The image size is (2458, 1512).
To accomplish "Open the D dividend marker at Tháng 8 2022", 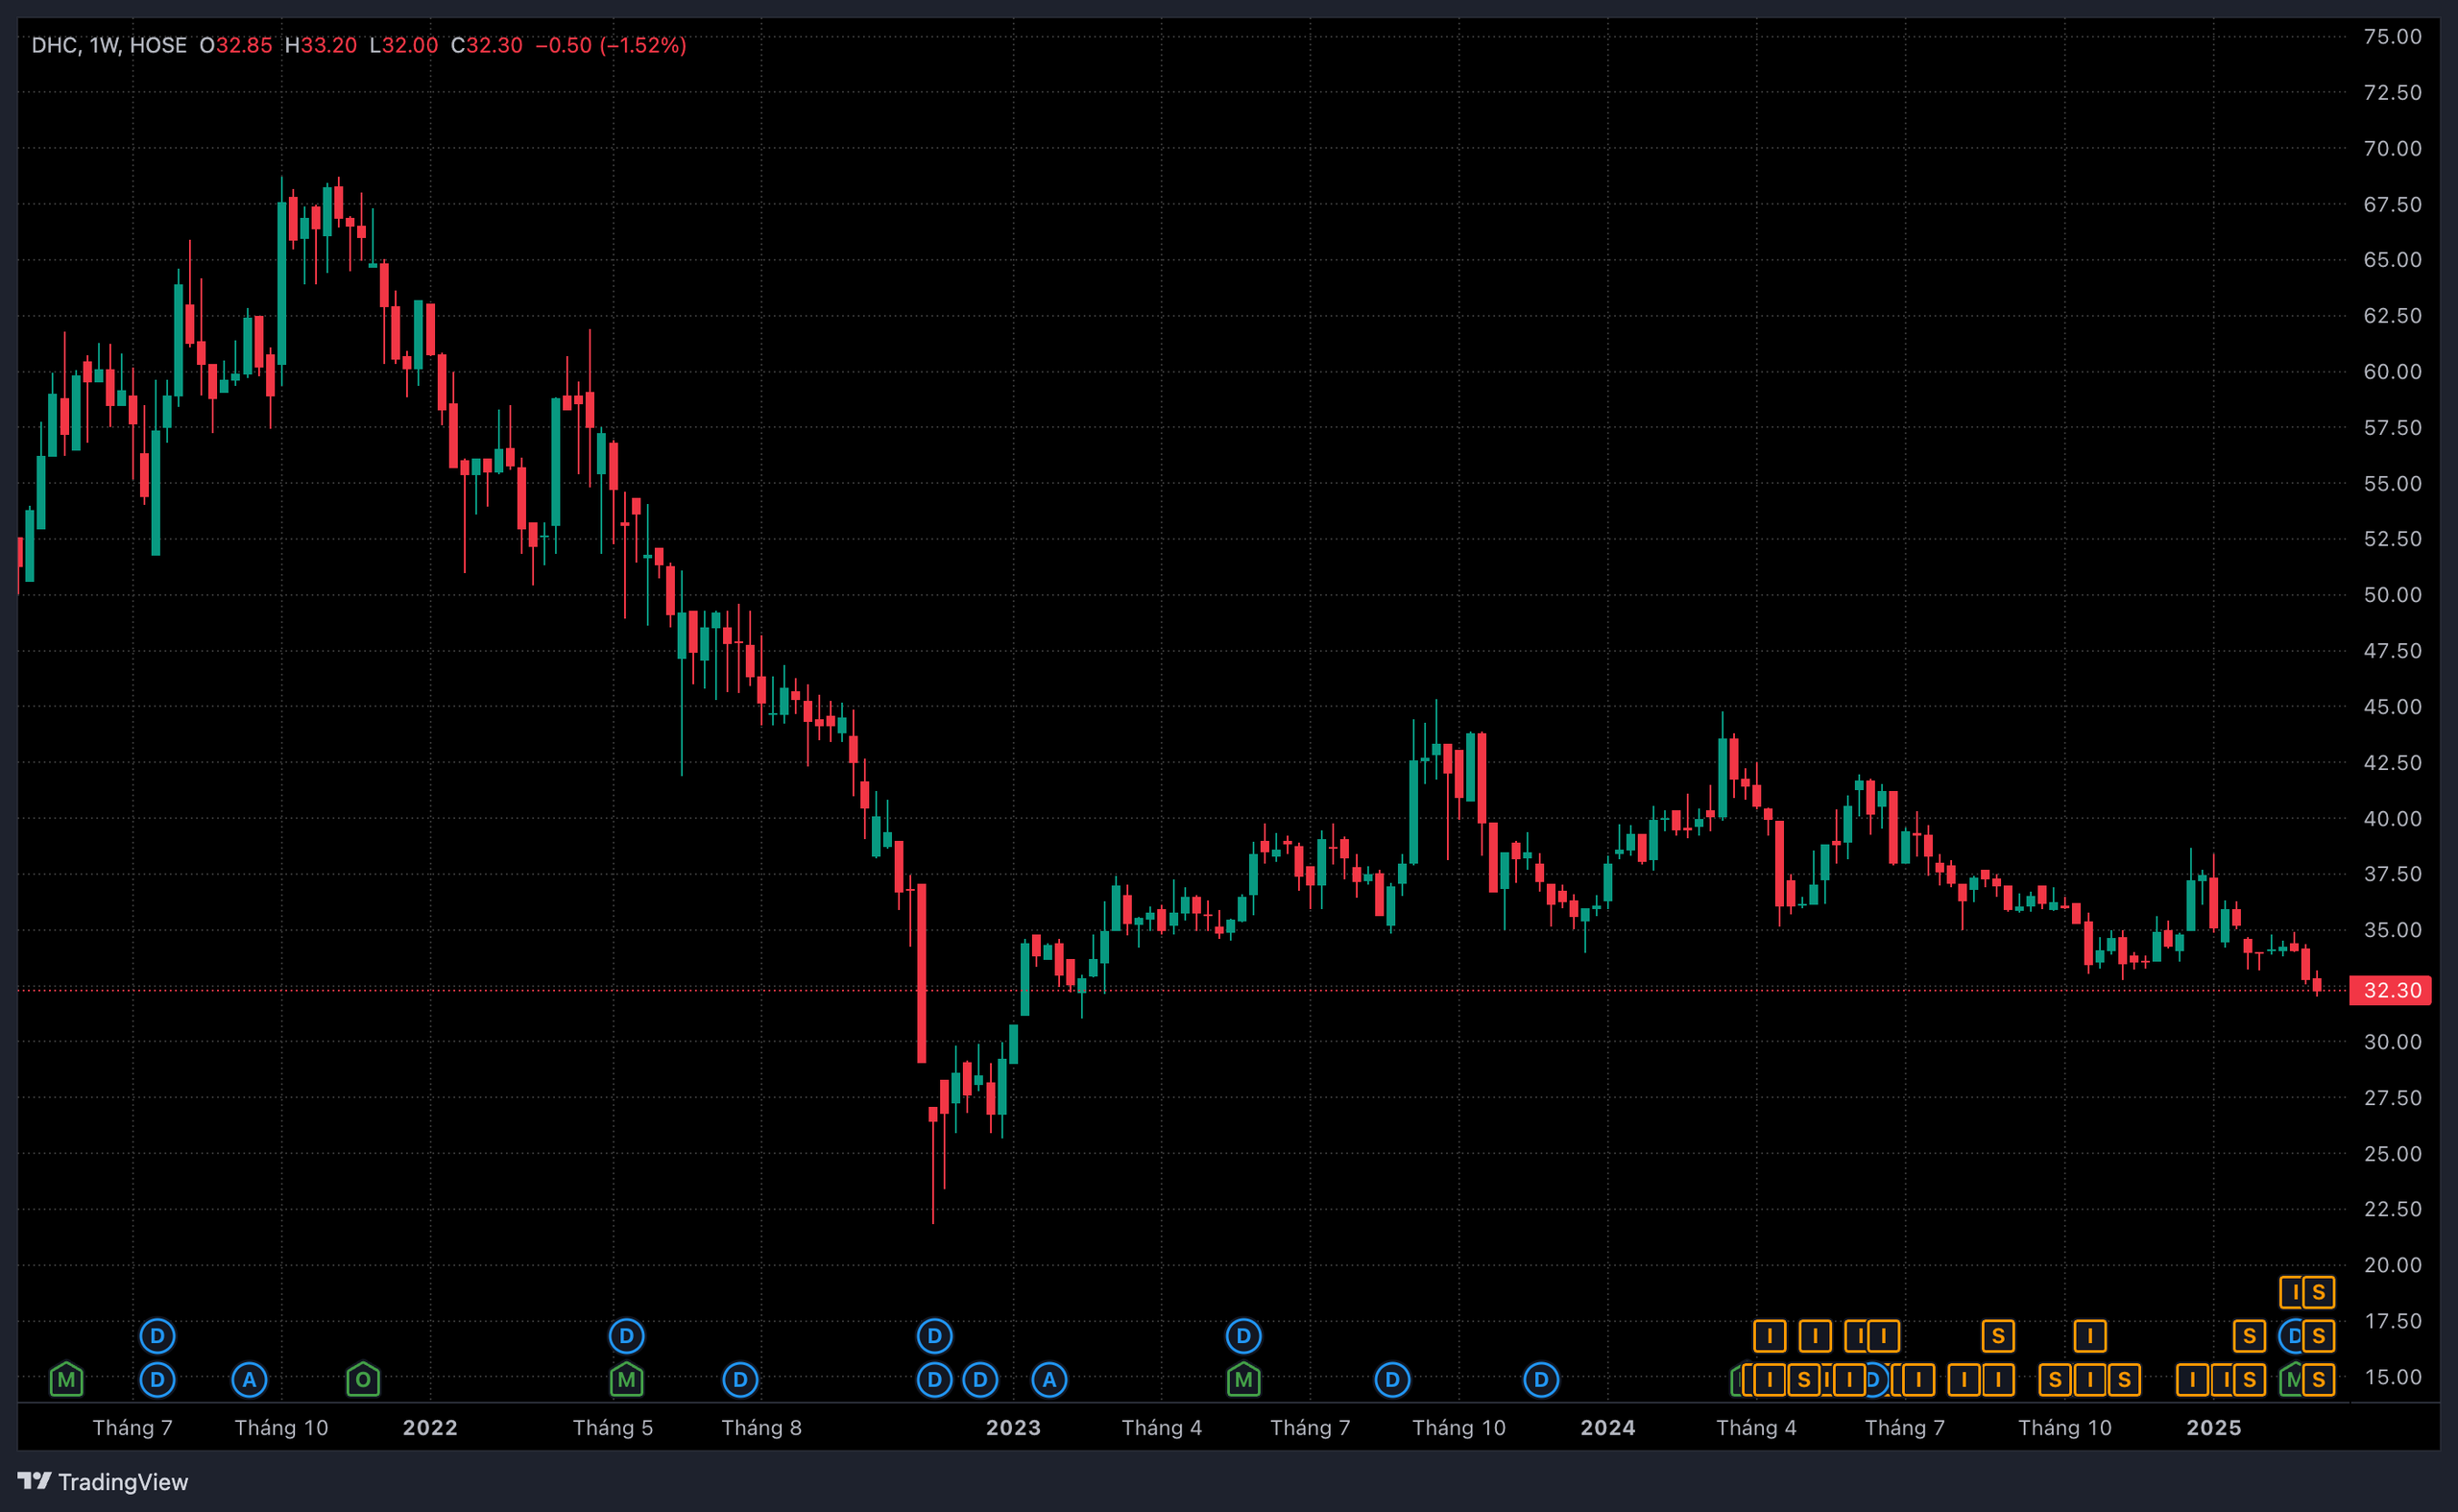I will pyautogui.click(x=740, y=1380).
